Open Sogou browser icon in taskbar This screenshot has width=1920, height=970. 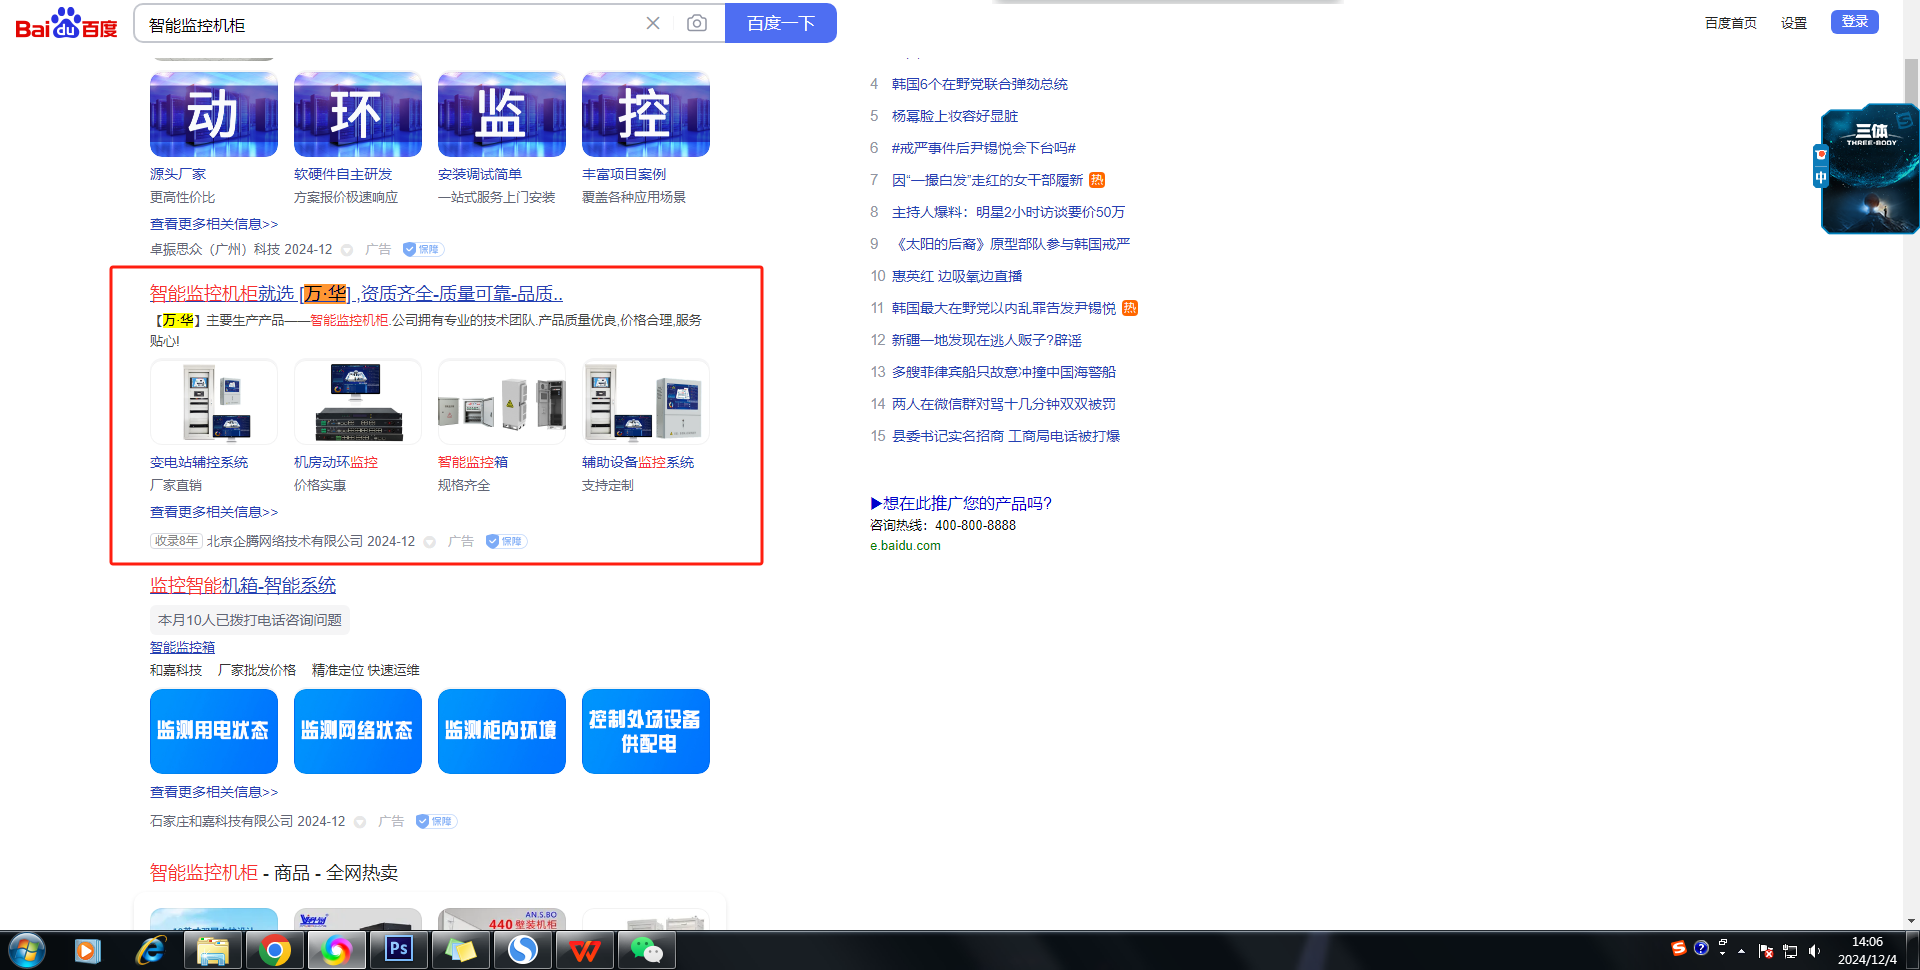pyautogui.click(x=522, y=950)
